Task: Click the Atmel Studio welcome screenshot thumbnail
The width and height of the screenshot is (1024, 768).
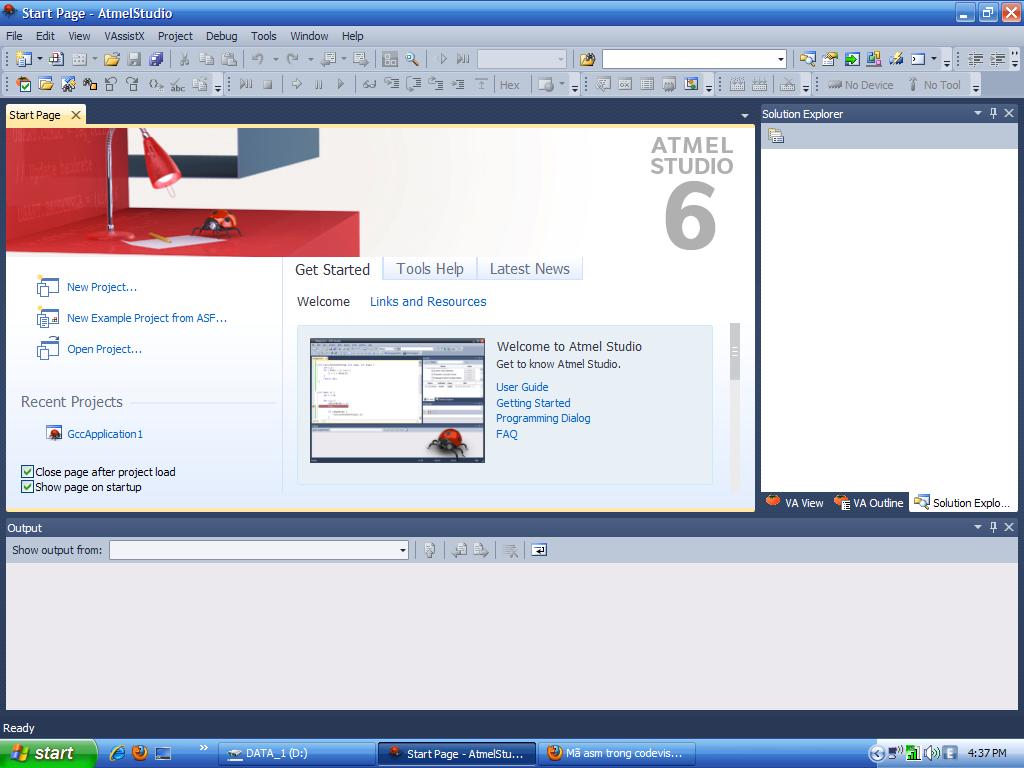Action: pos(397,400)
